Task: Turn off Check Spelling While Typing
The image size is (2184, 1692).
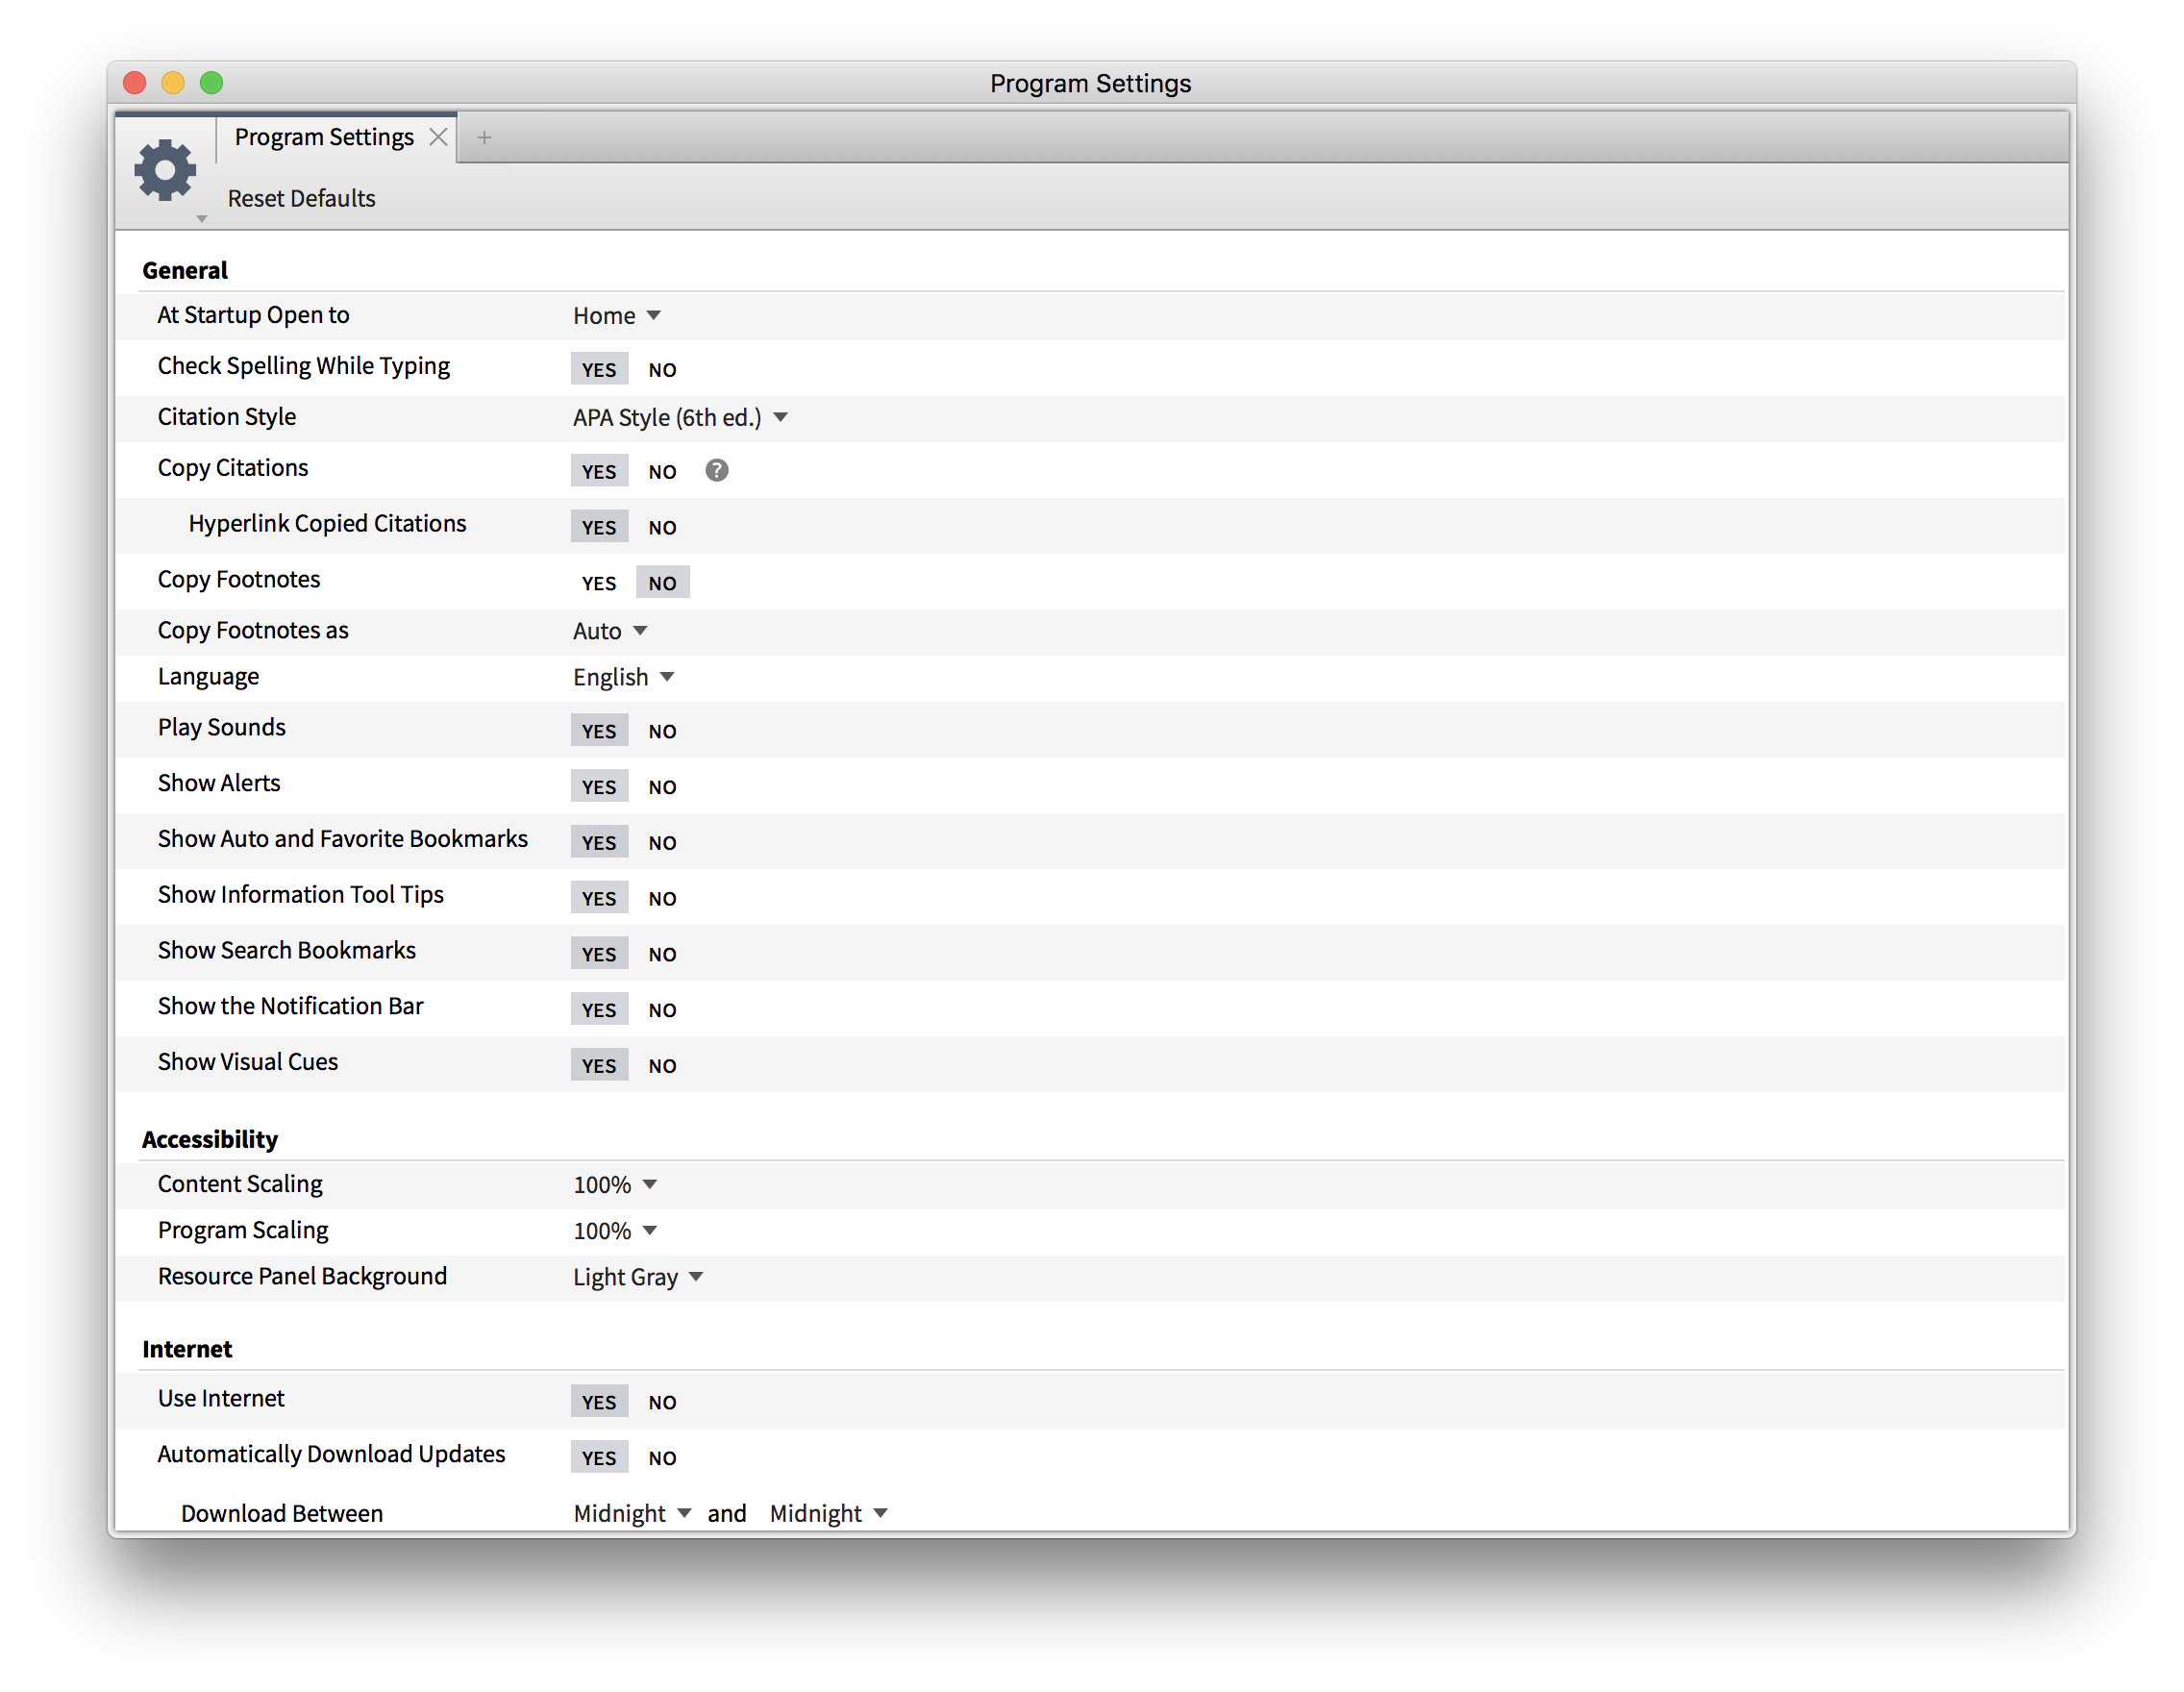Action: pyautogui.click(x=662, y=369)
